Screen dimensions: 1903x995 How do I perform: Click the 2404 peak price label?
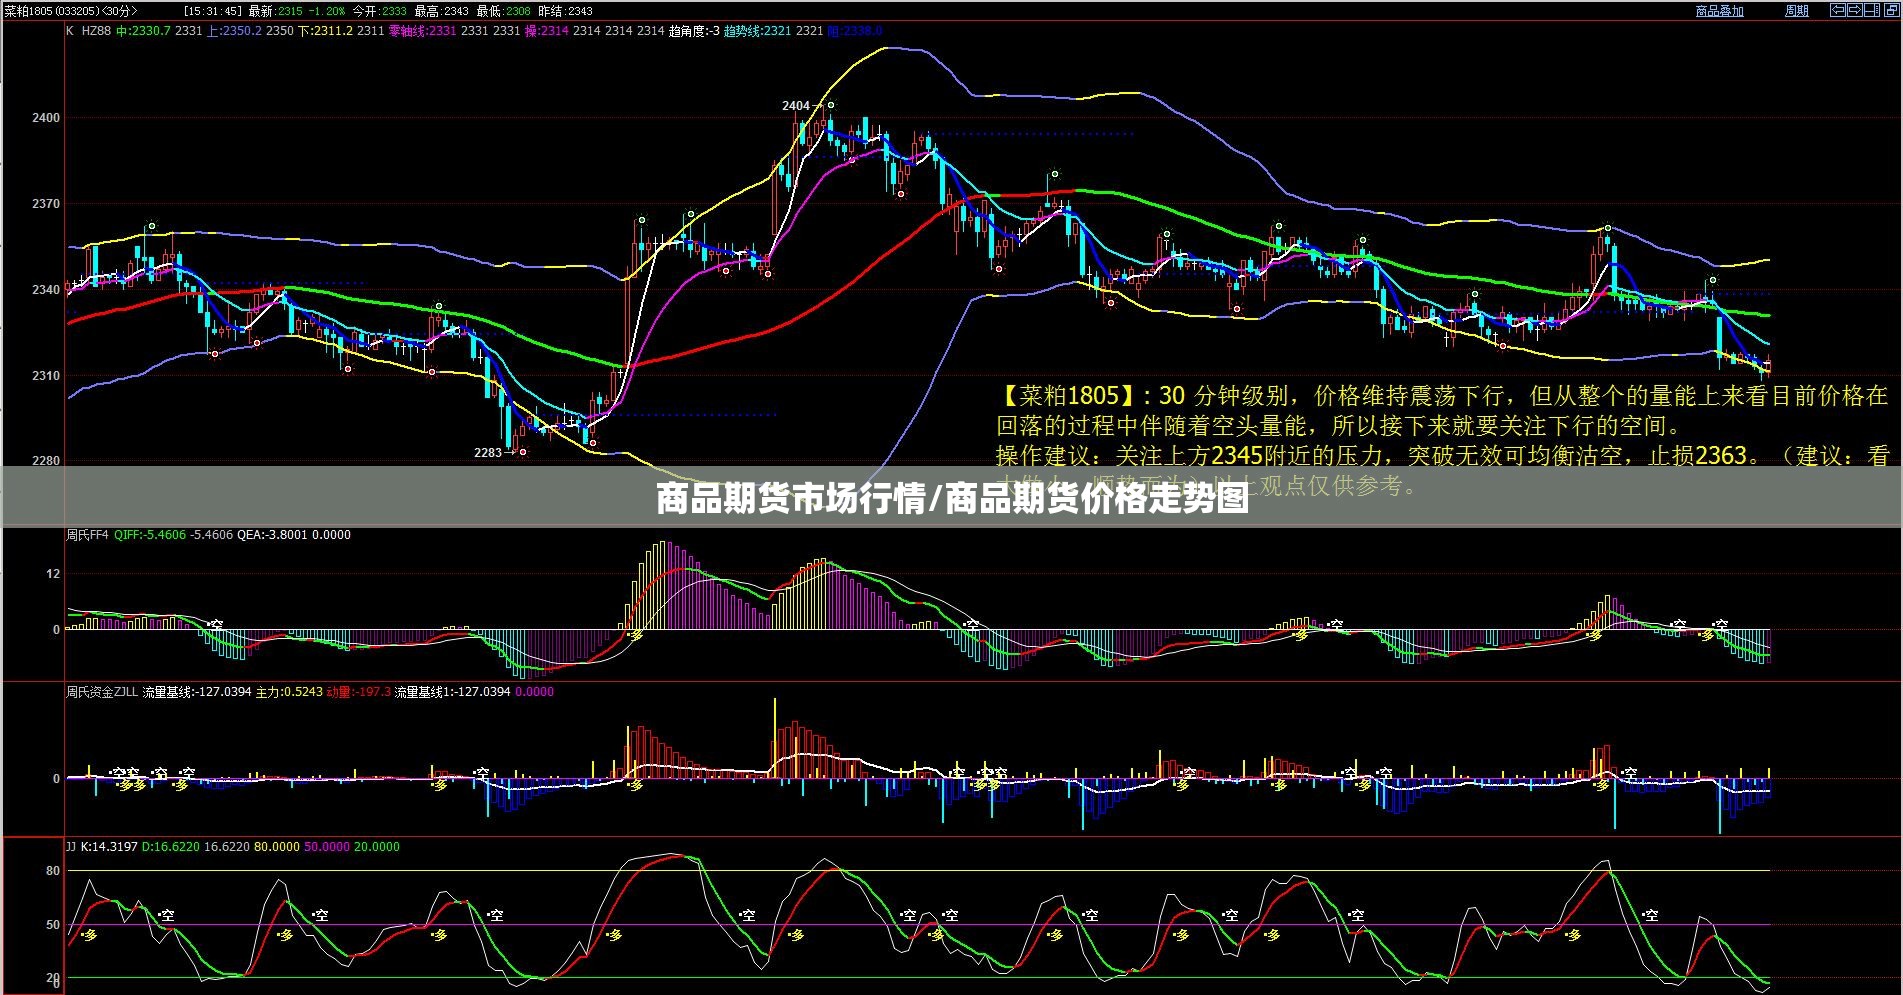click(796, 106)
